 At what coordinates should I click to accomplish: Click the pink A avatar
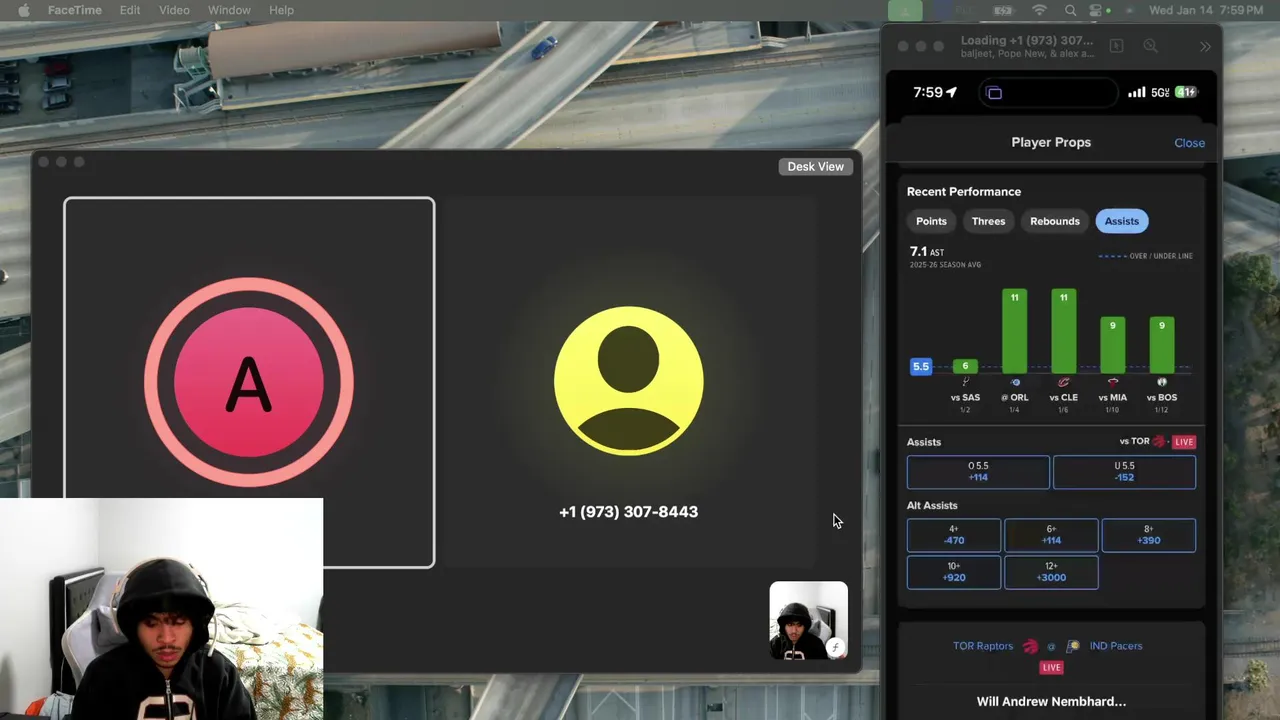point(249,382)
